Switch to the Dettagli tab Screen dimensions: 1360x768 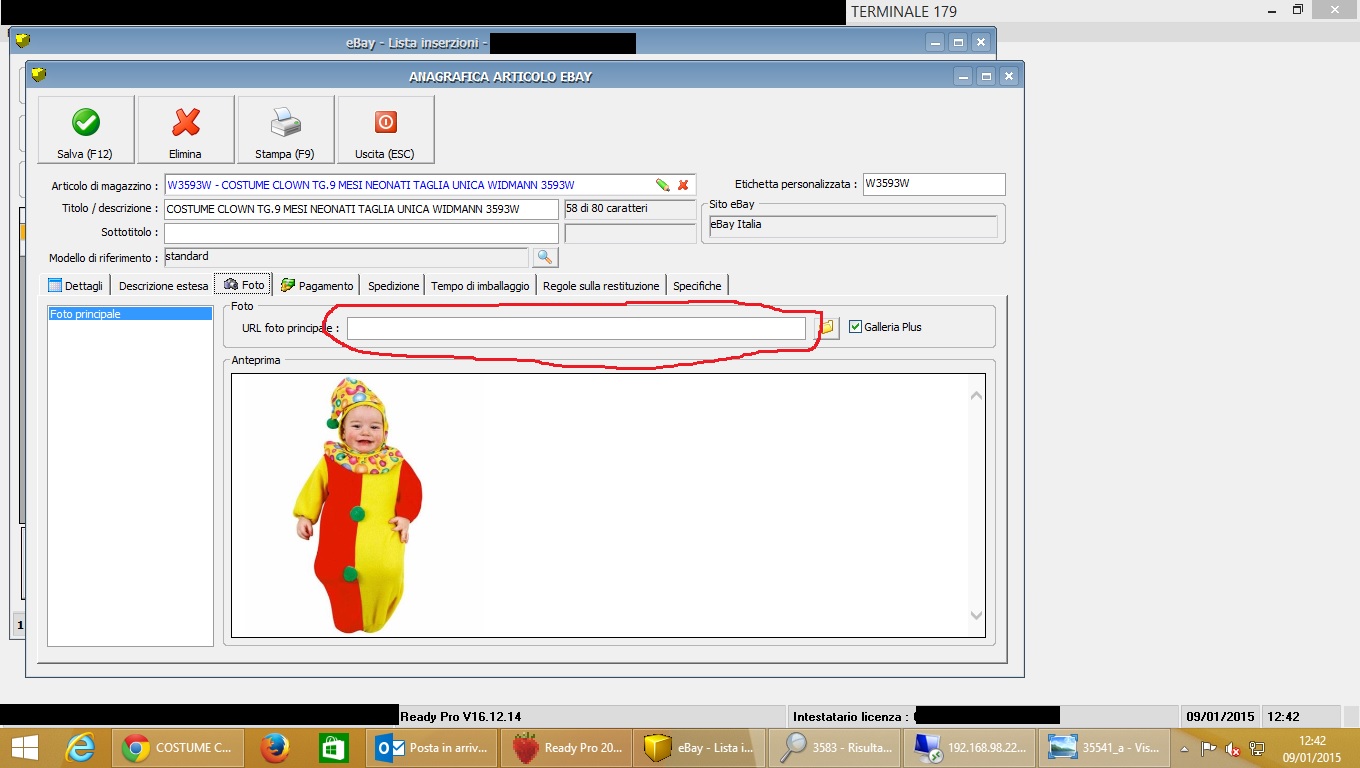(x=76, y=285)
